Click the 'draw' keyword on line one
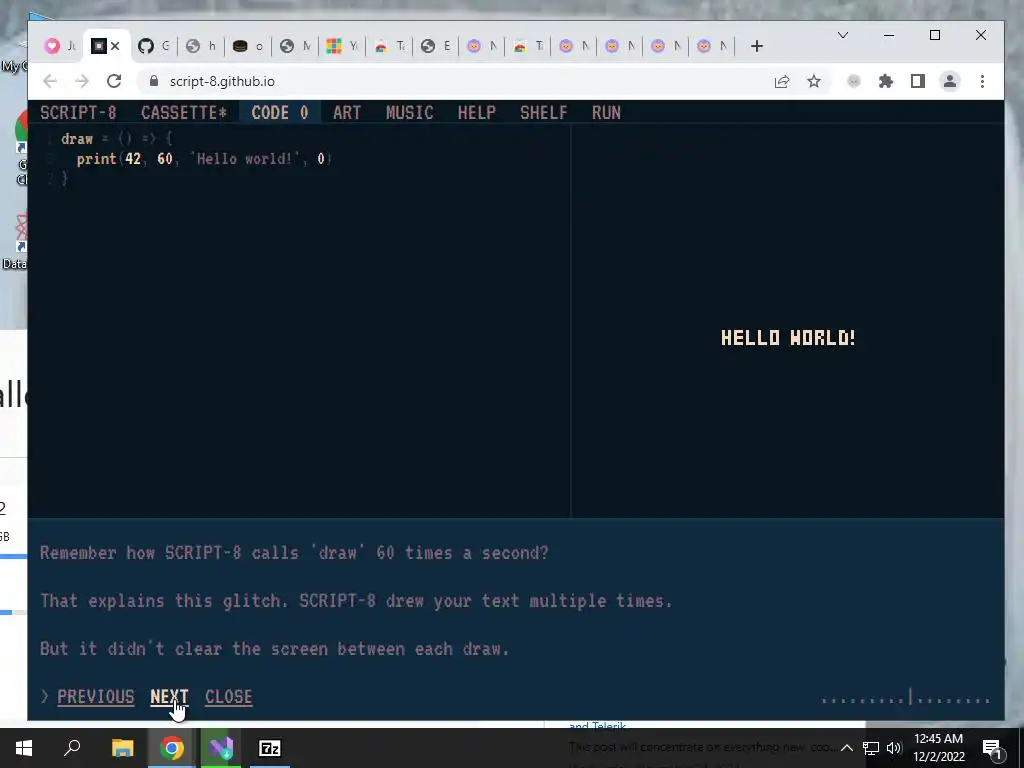 tap(77, 138)
